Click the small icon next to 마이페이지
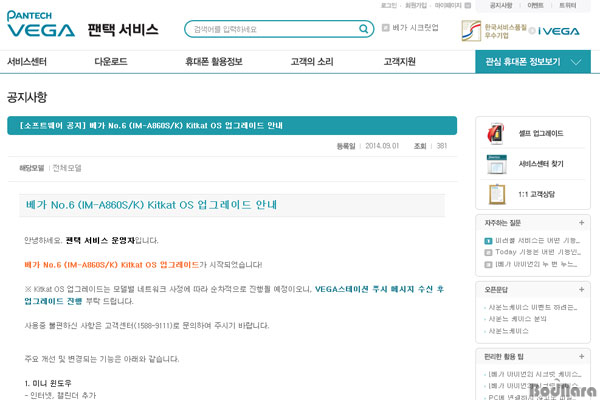This screenshot has width=600, height=400. tap(468, 5)
